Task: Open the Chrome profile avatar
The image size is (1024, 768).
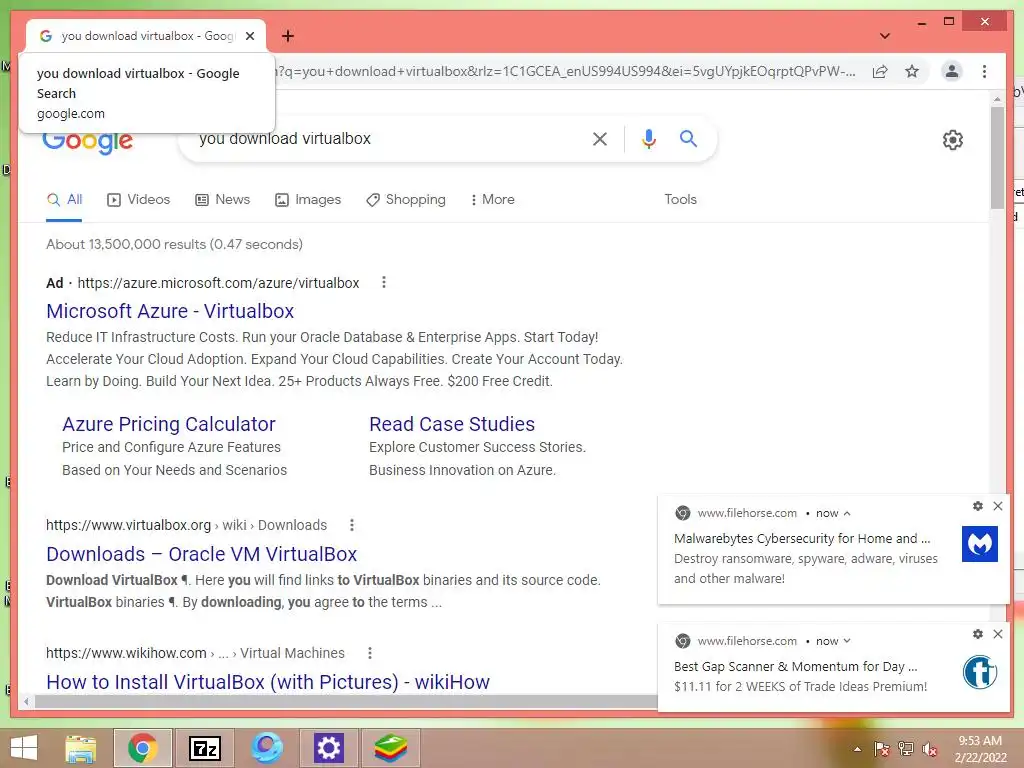Action: coord(952,71)
